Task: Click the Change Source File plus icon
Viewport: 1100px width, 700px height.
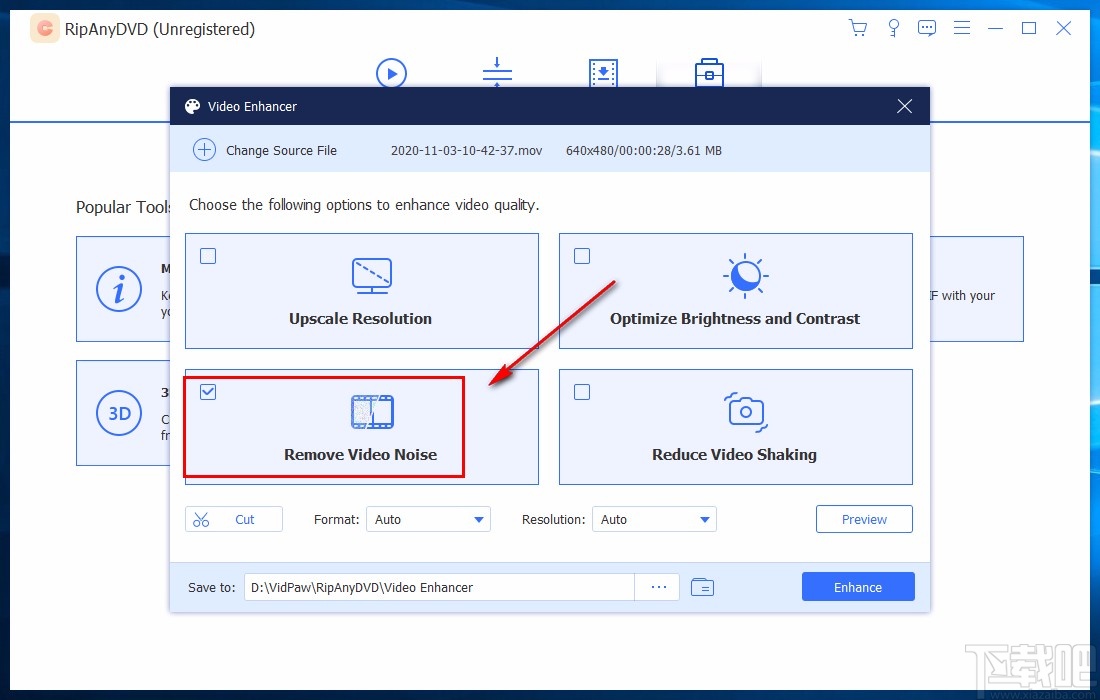Action: click(204, 150)
